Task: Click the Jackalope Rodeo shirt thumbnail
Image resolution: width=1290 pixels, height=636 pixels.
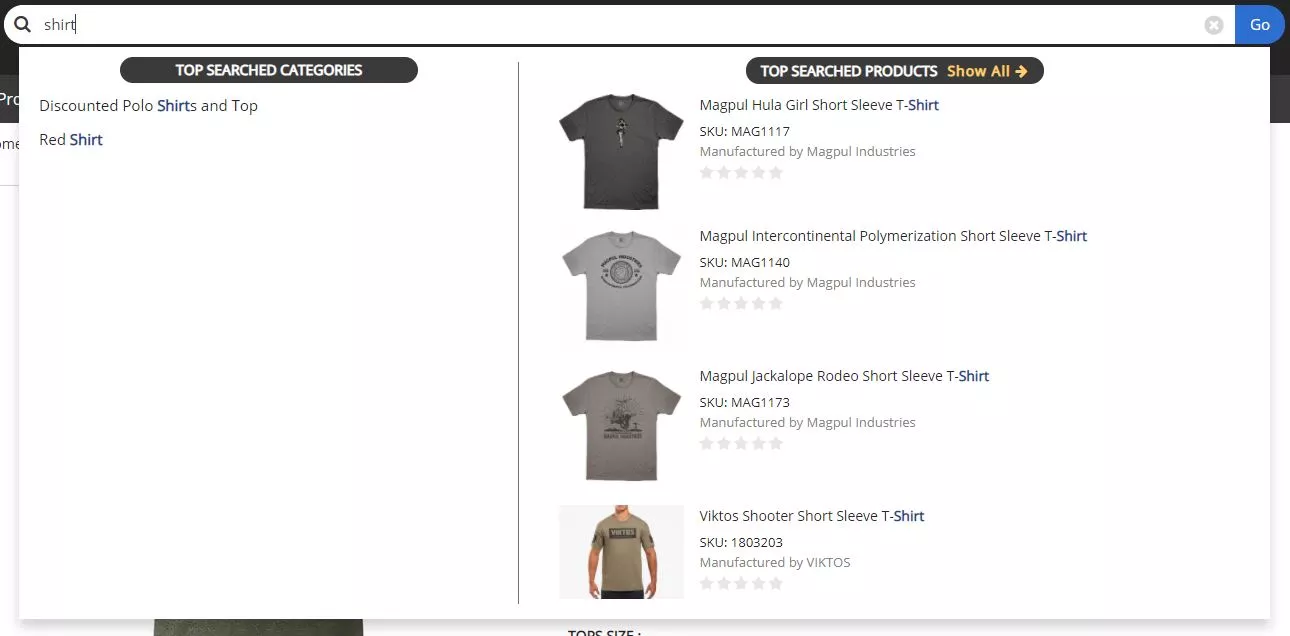Action: coord(621,426)
